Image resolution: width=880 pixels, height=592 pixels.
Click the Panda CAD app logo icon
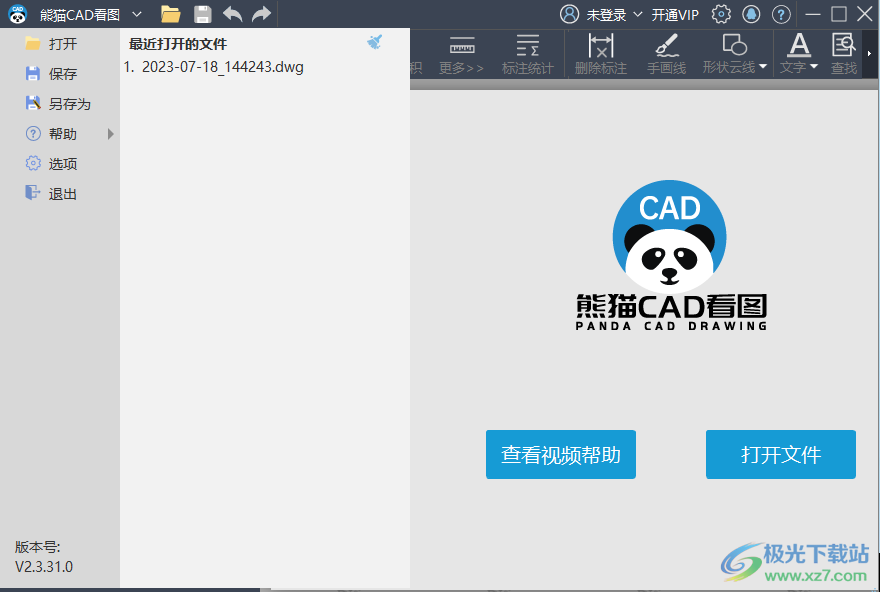17,14
